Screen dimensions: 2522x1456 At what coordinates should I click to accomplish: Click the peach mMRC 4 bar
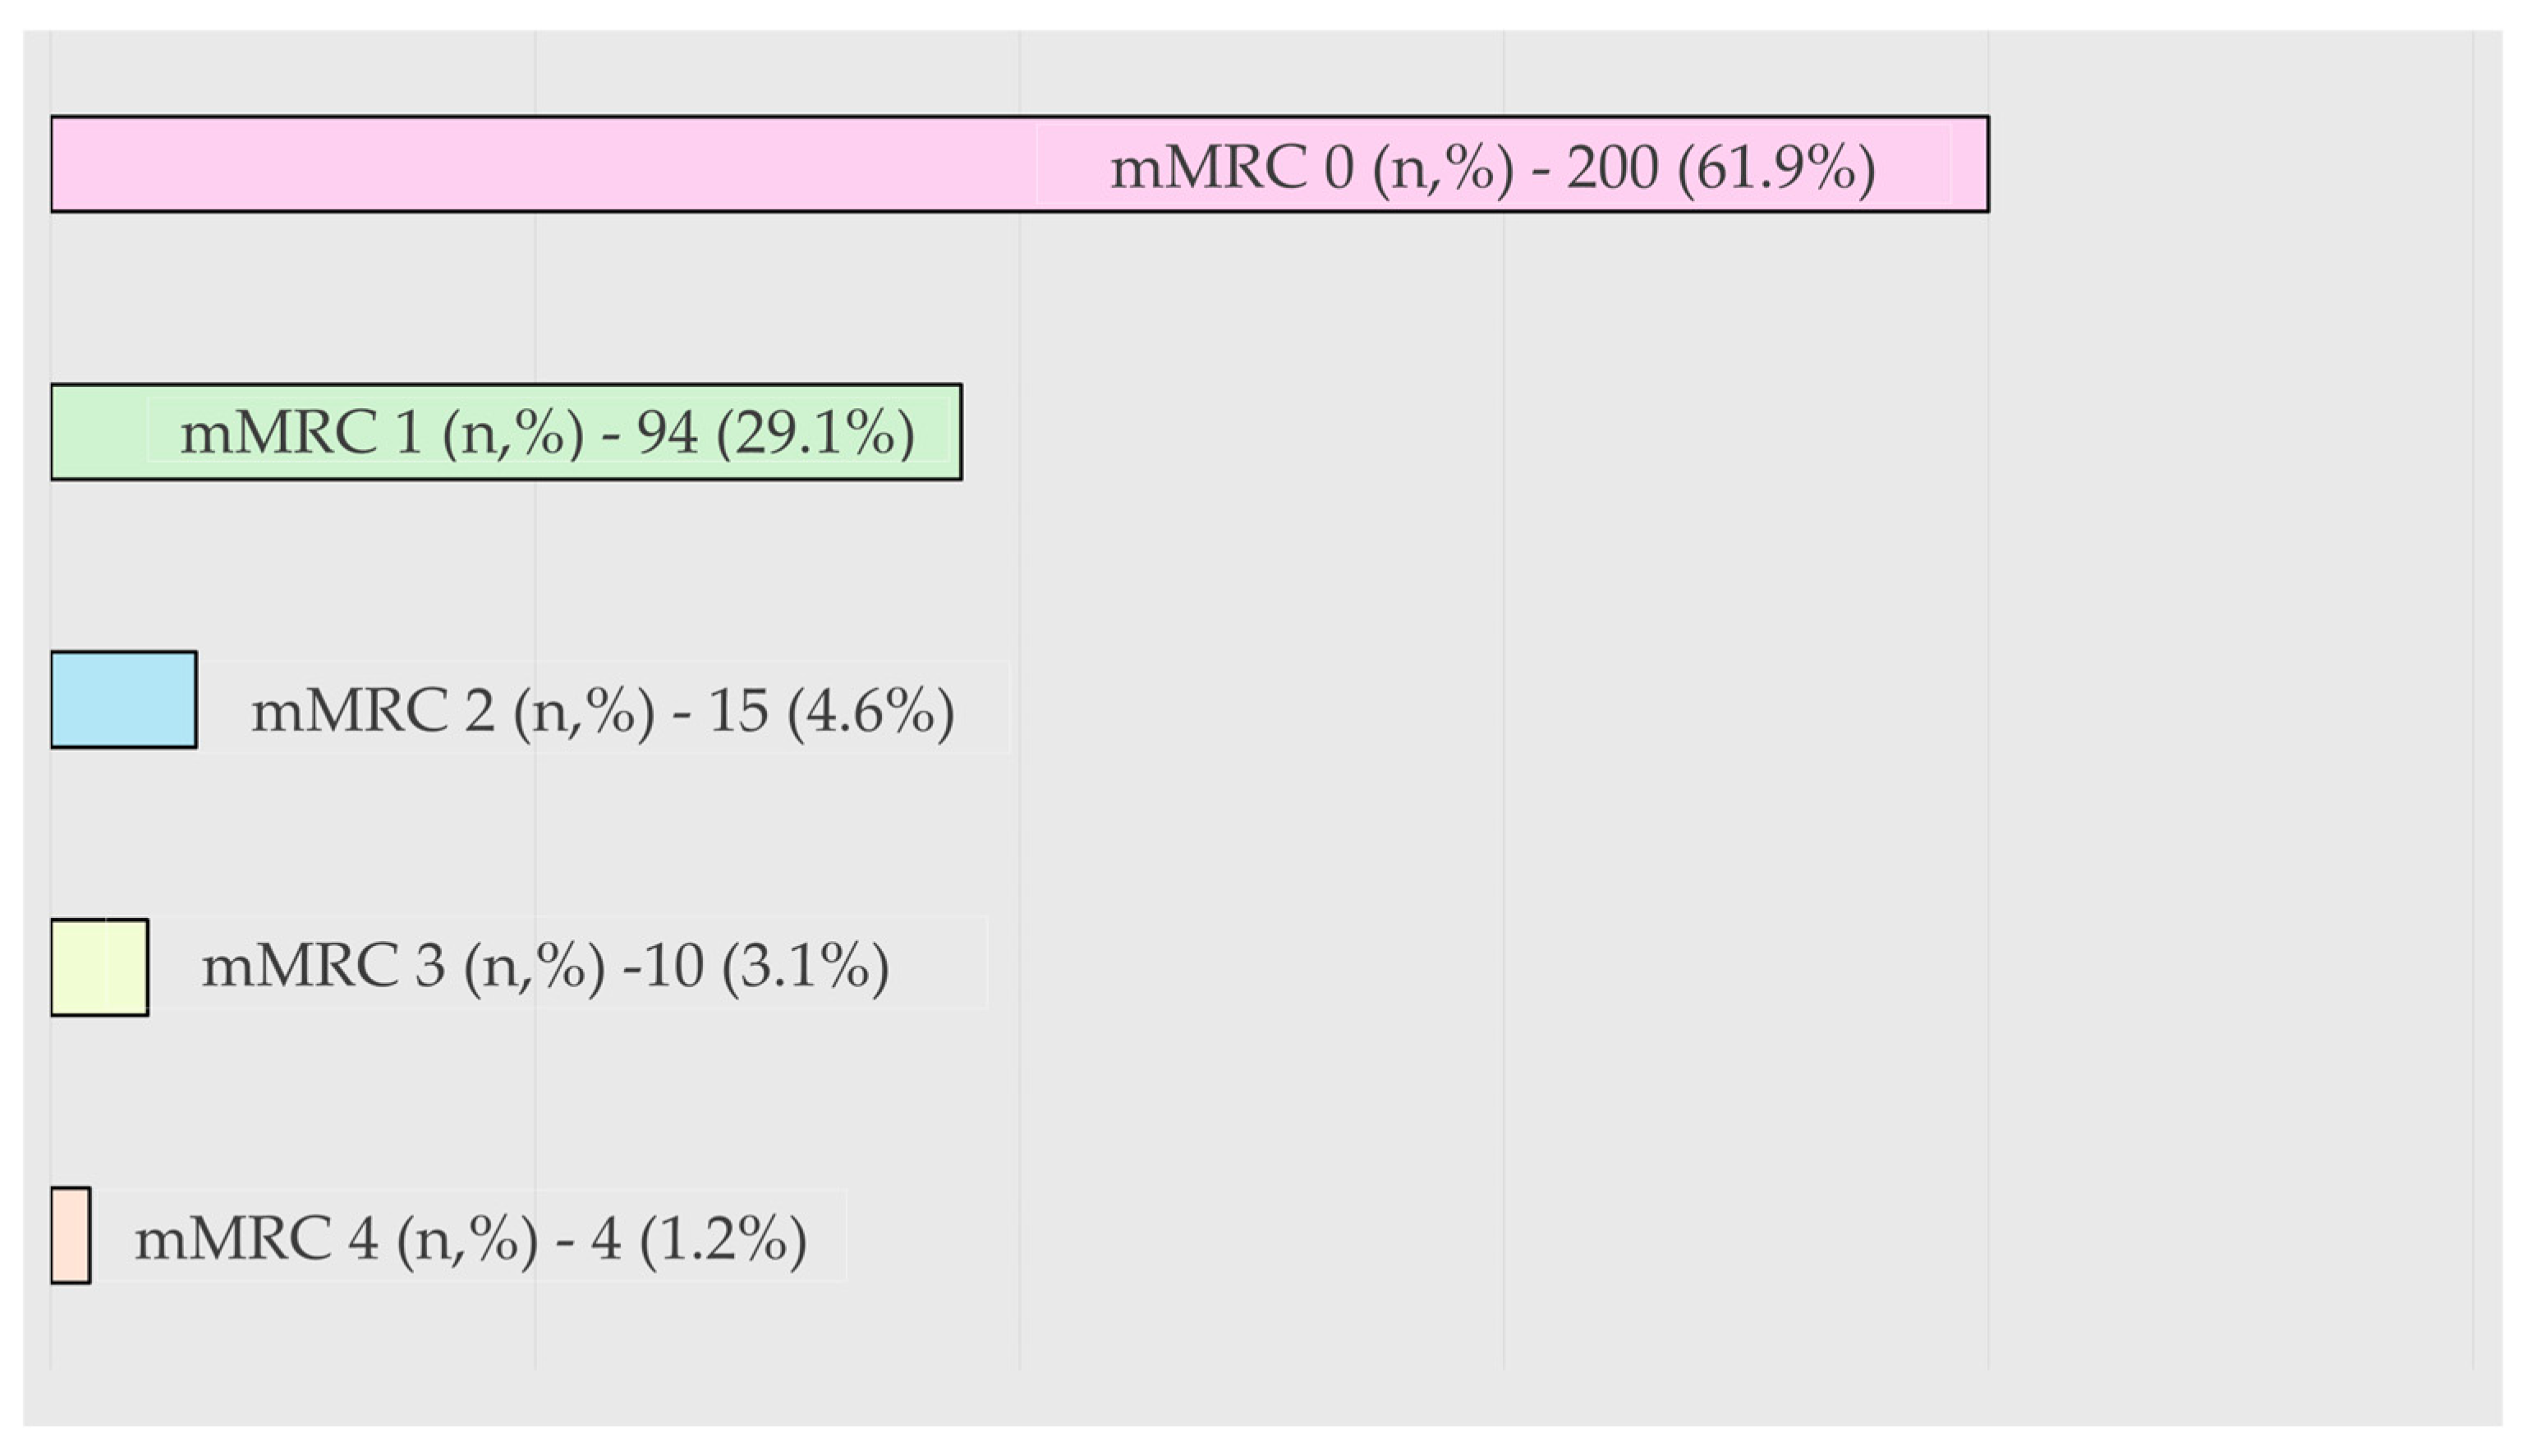70,1235
